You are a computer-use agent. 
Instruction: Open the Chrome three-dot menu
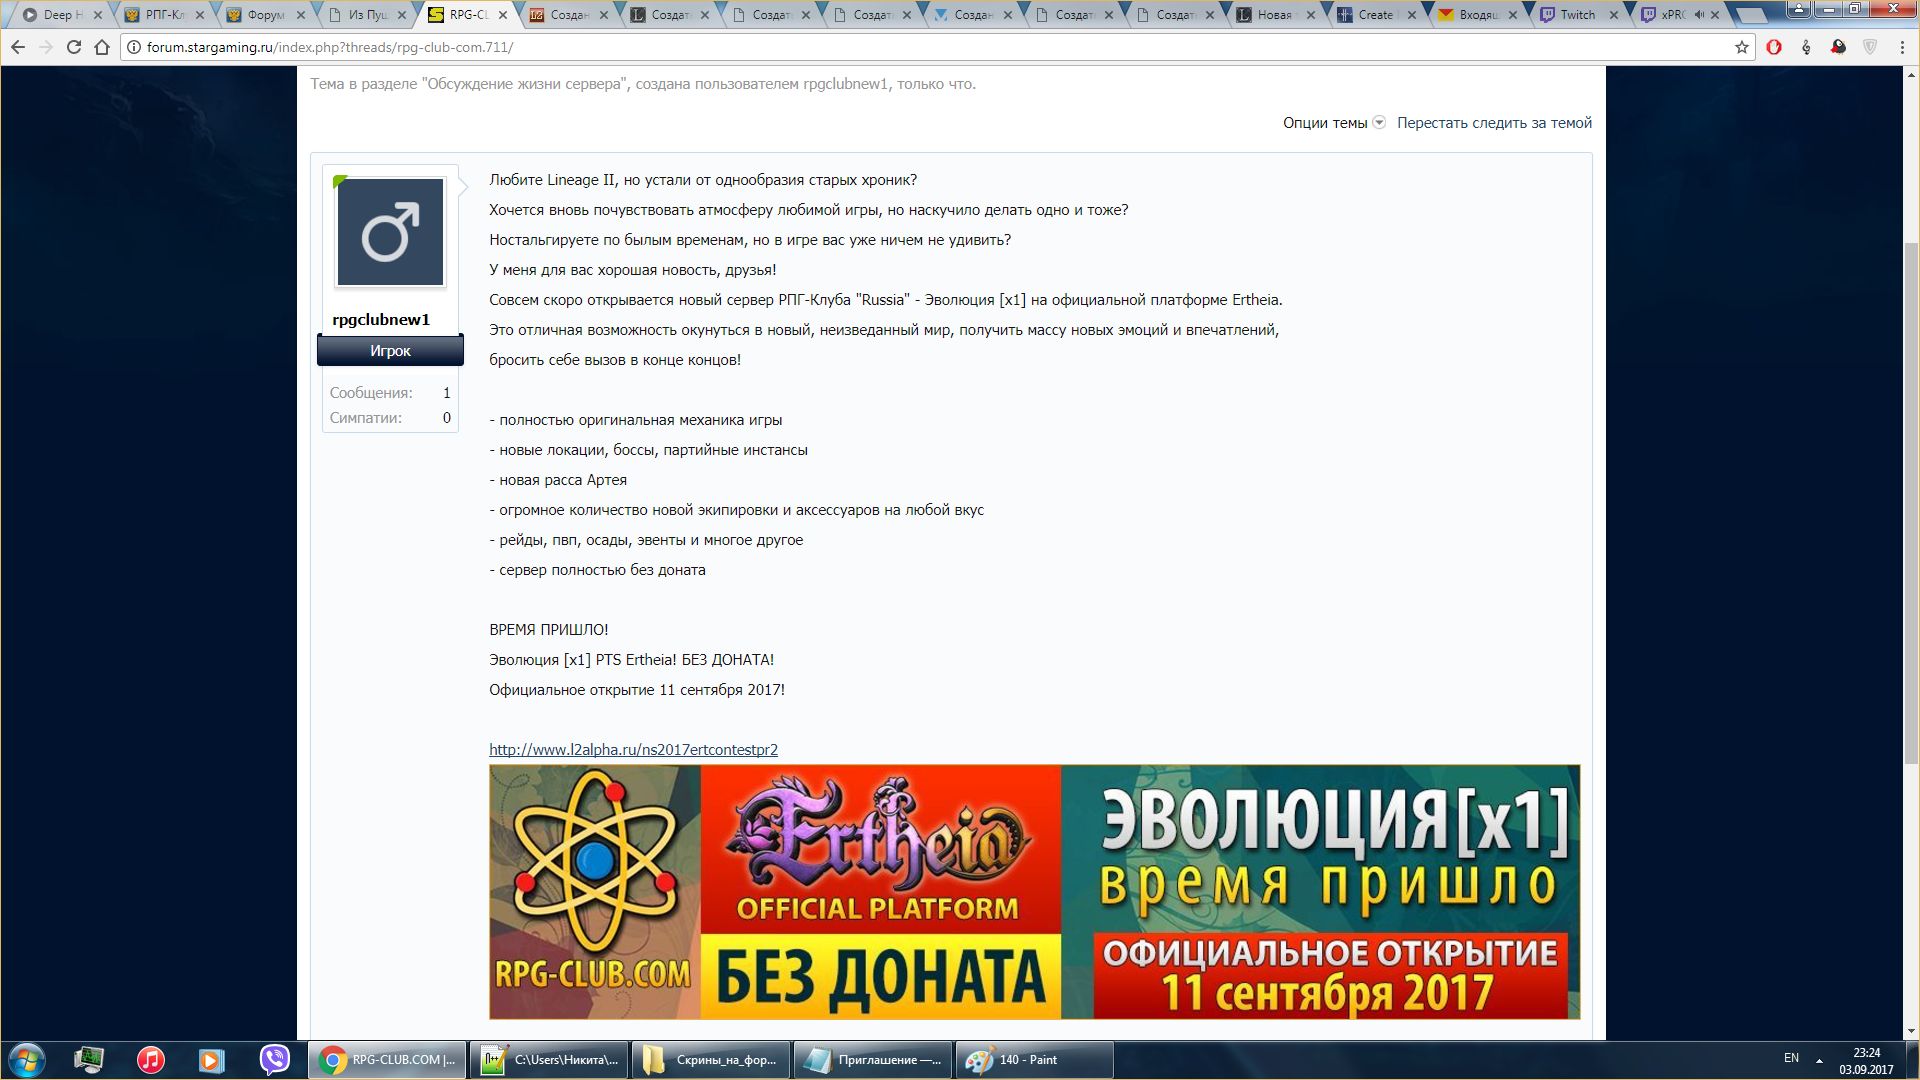[x=1901, y=47]
